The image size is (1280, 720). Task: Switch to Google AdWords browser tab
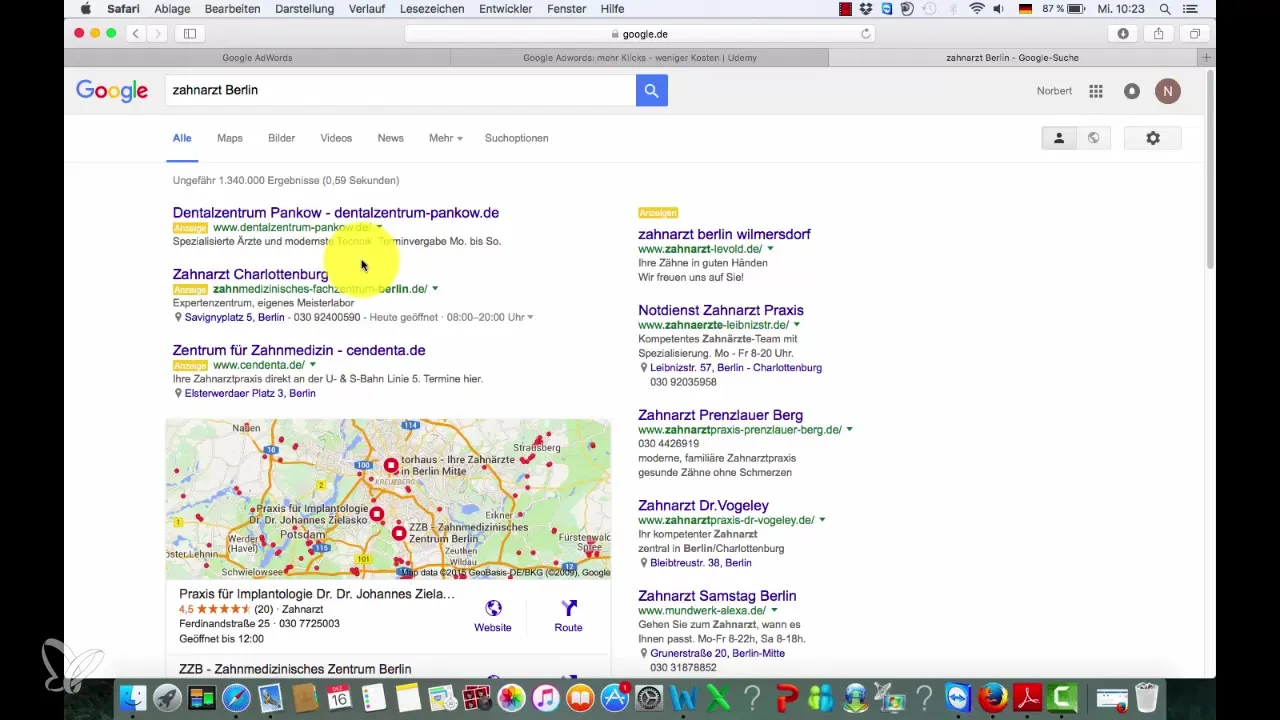[x=257, y=57]
